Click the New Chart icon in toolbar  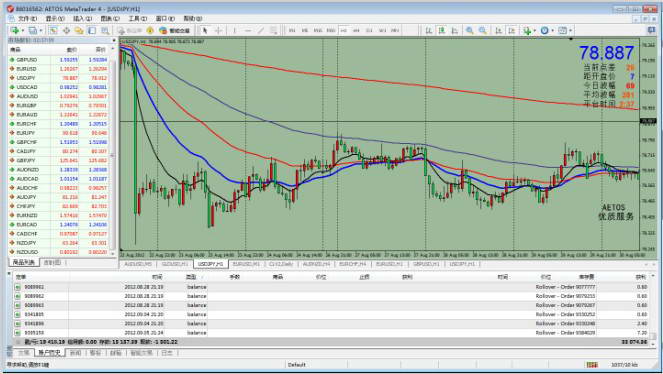tap(15, 30)
